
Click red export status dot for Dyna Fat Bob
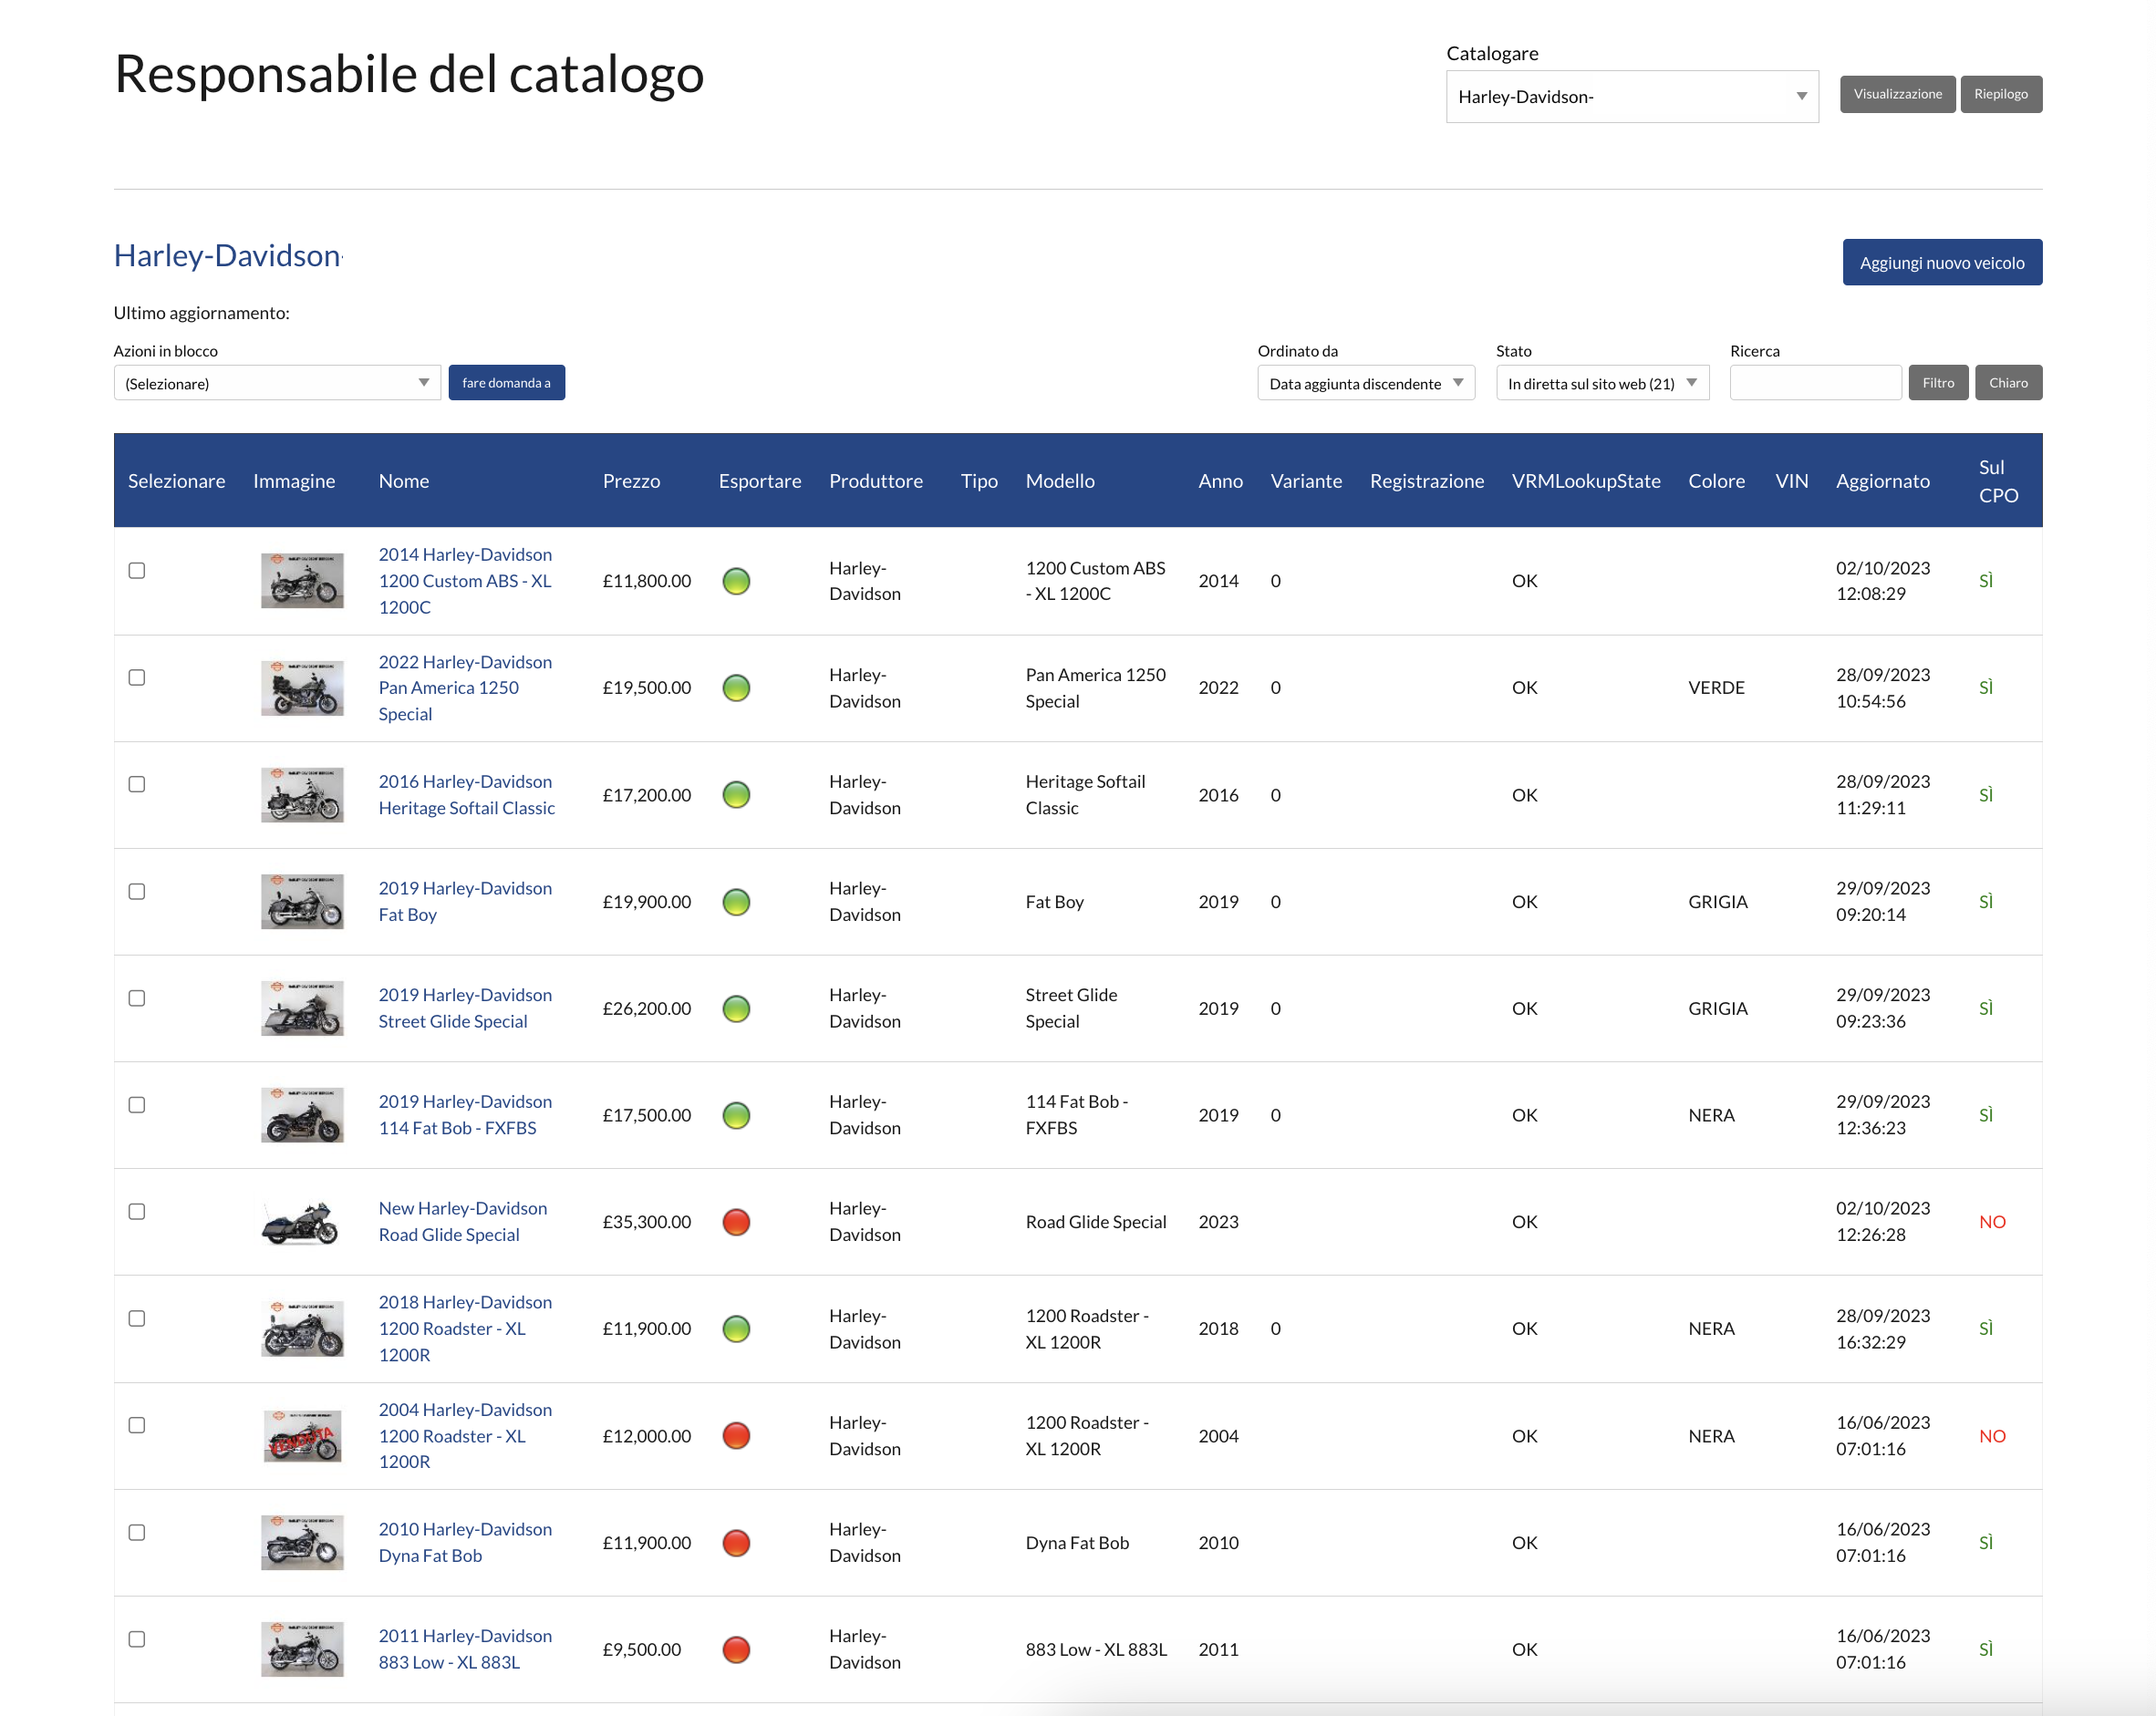pyautogui.click(x=736, y=1542)
